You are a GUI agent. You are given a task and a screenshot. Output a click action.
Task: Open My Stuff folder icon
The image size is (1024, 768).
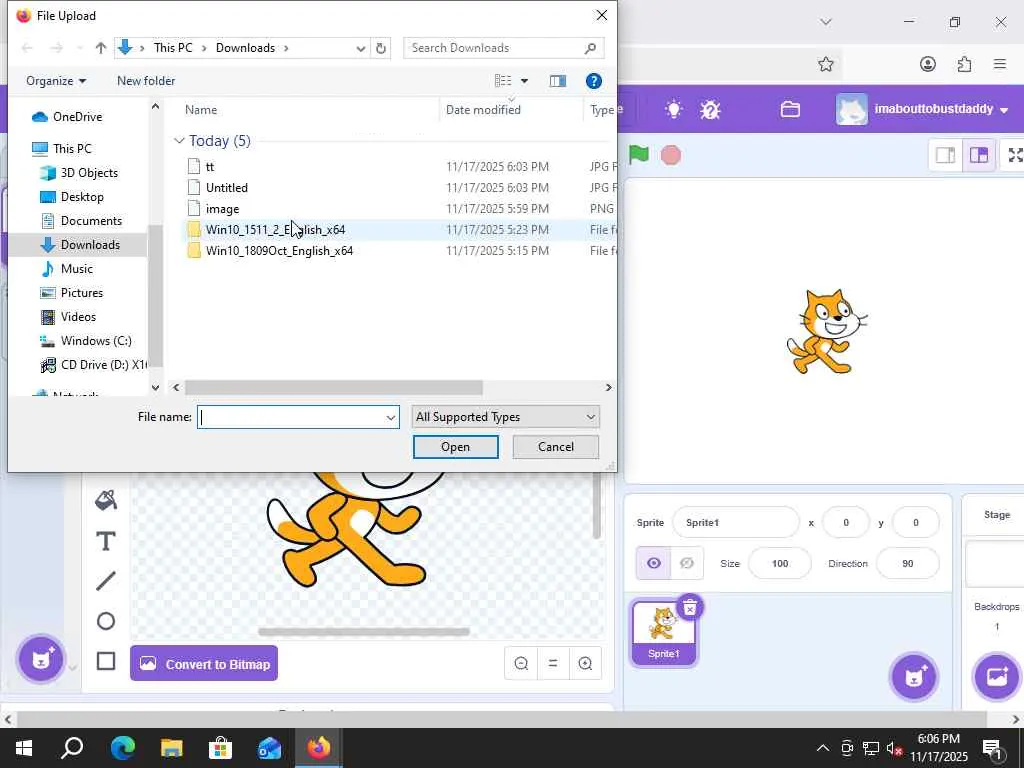click(x=790, y=109)
